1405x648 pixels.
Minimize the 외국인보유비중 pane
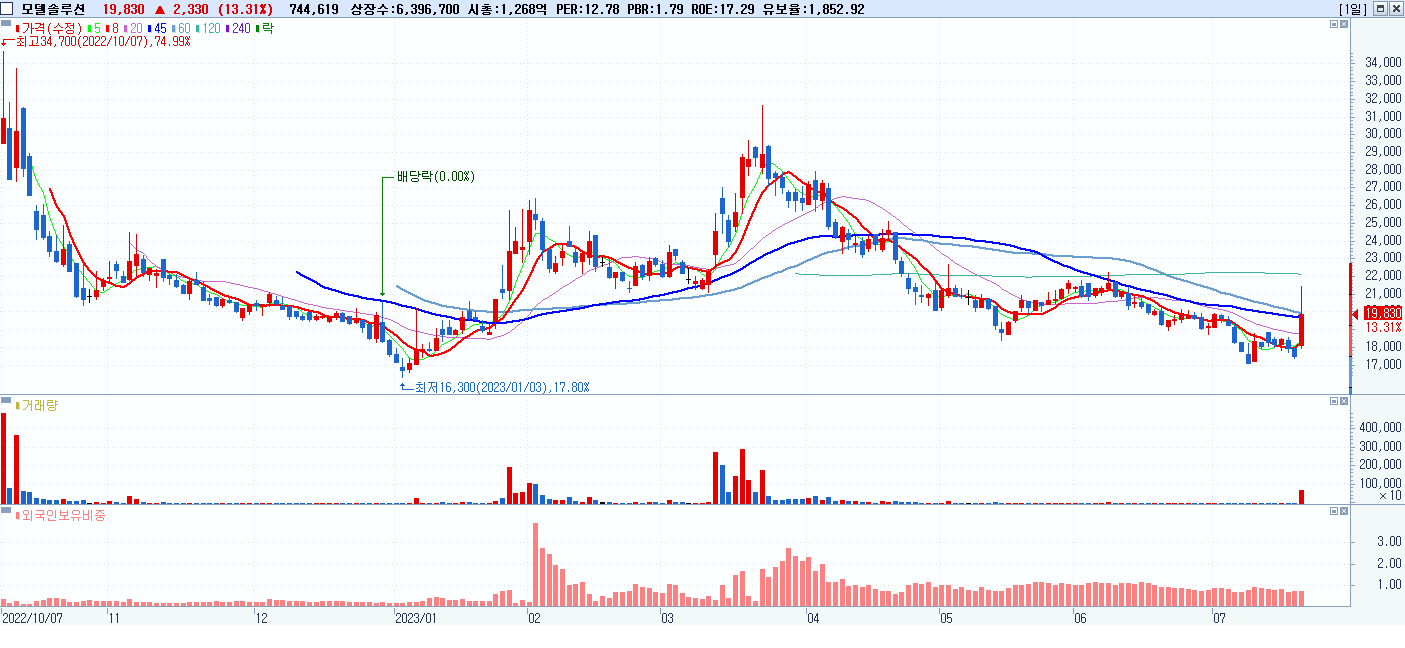click(x=1334, y=511)
